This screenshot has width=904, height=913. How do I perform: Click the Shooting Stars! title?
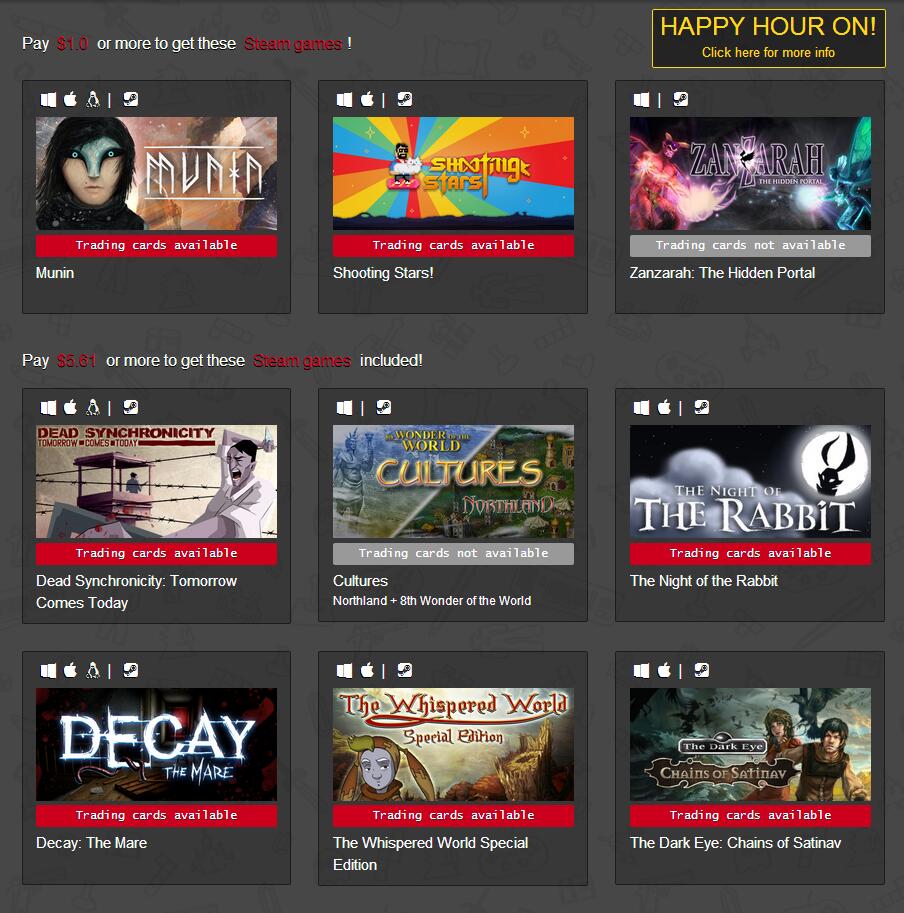point(383,273)
